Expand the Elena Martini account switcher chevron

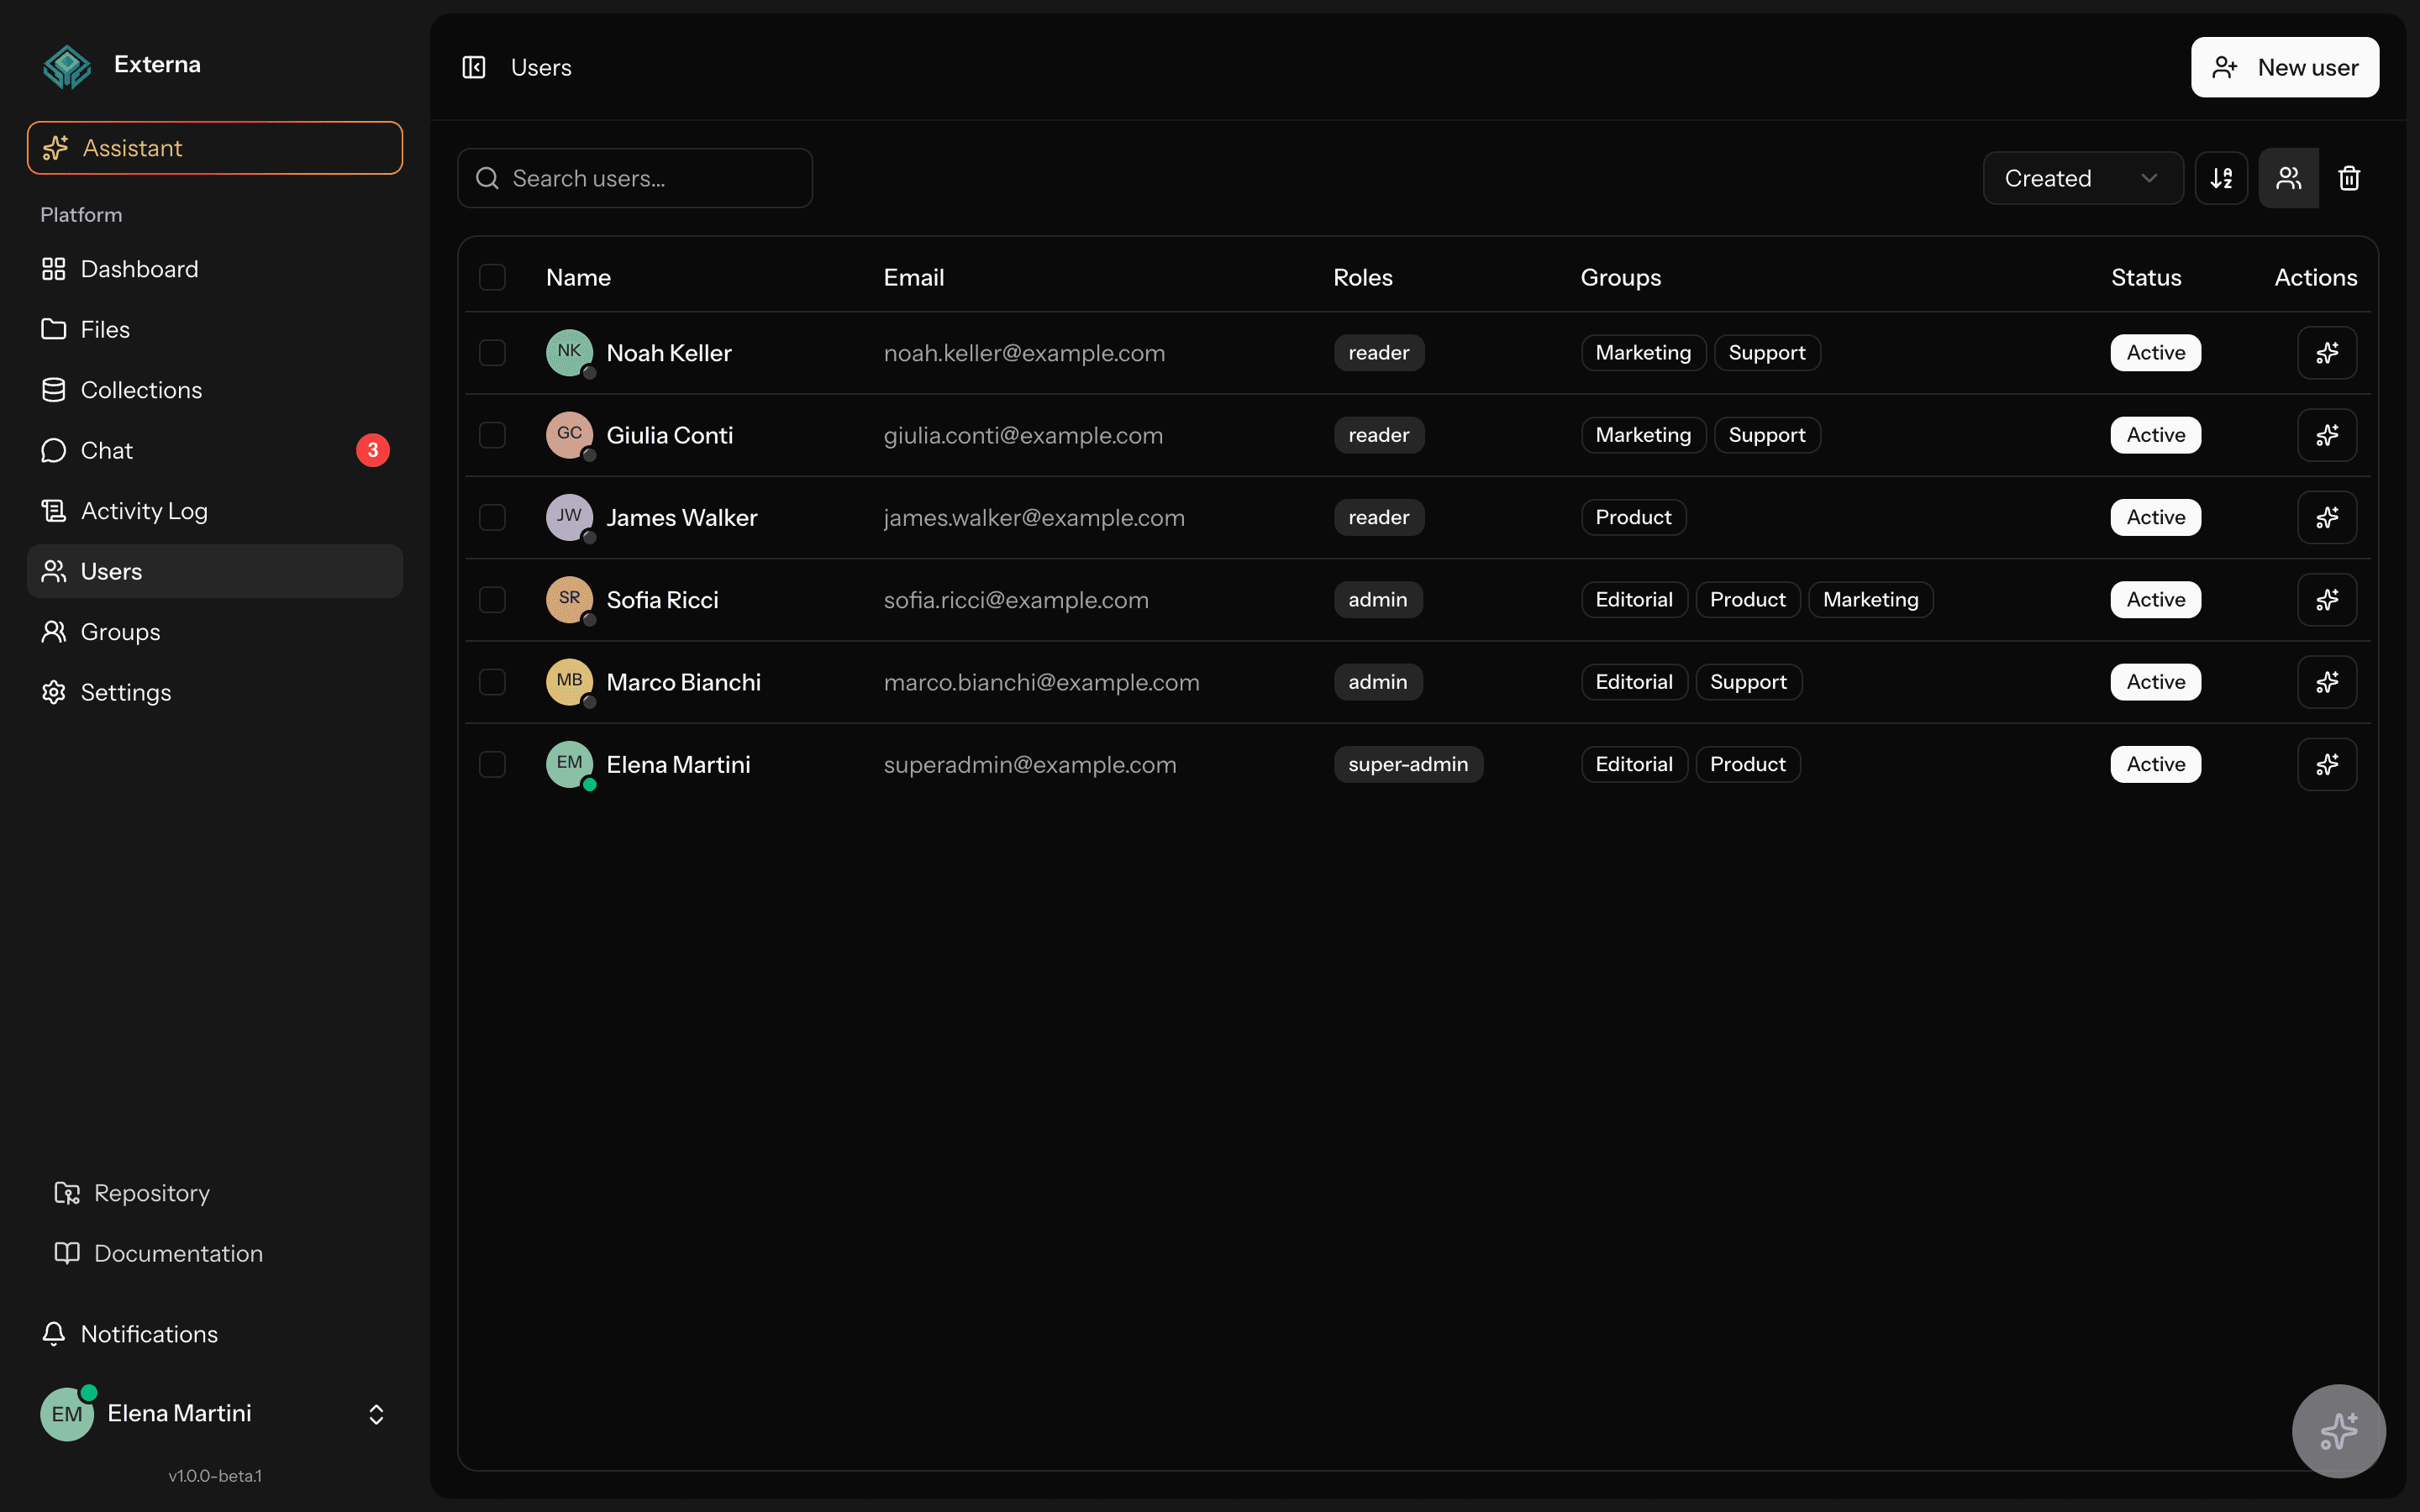tap(376, 1414)
